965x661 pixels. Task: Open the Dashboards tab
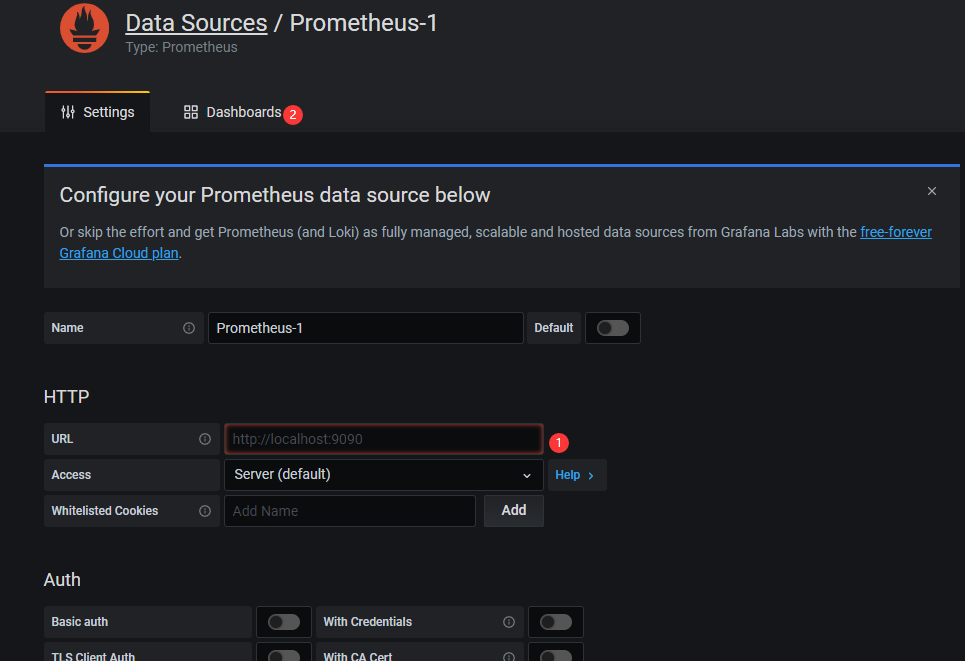click(233, 112)
